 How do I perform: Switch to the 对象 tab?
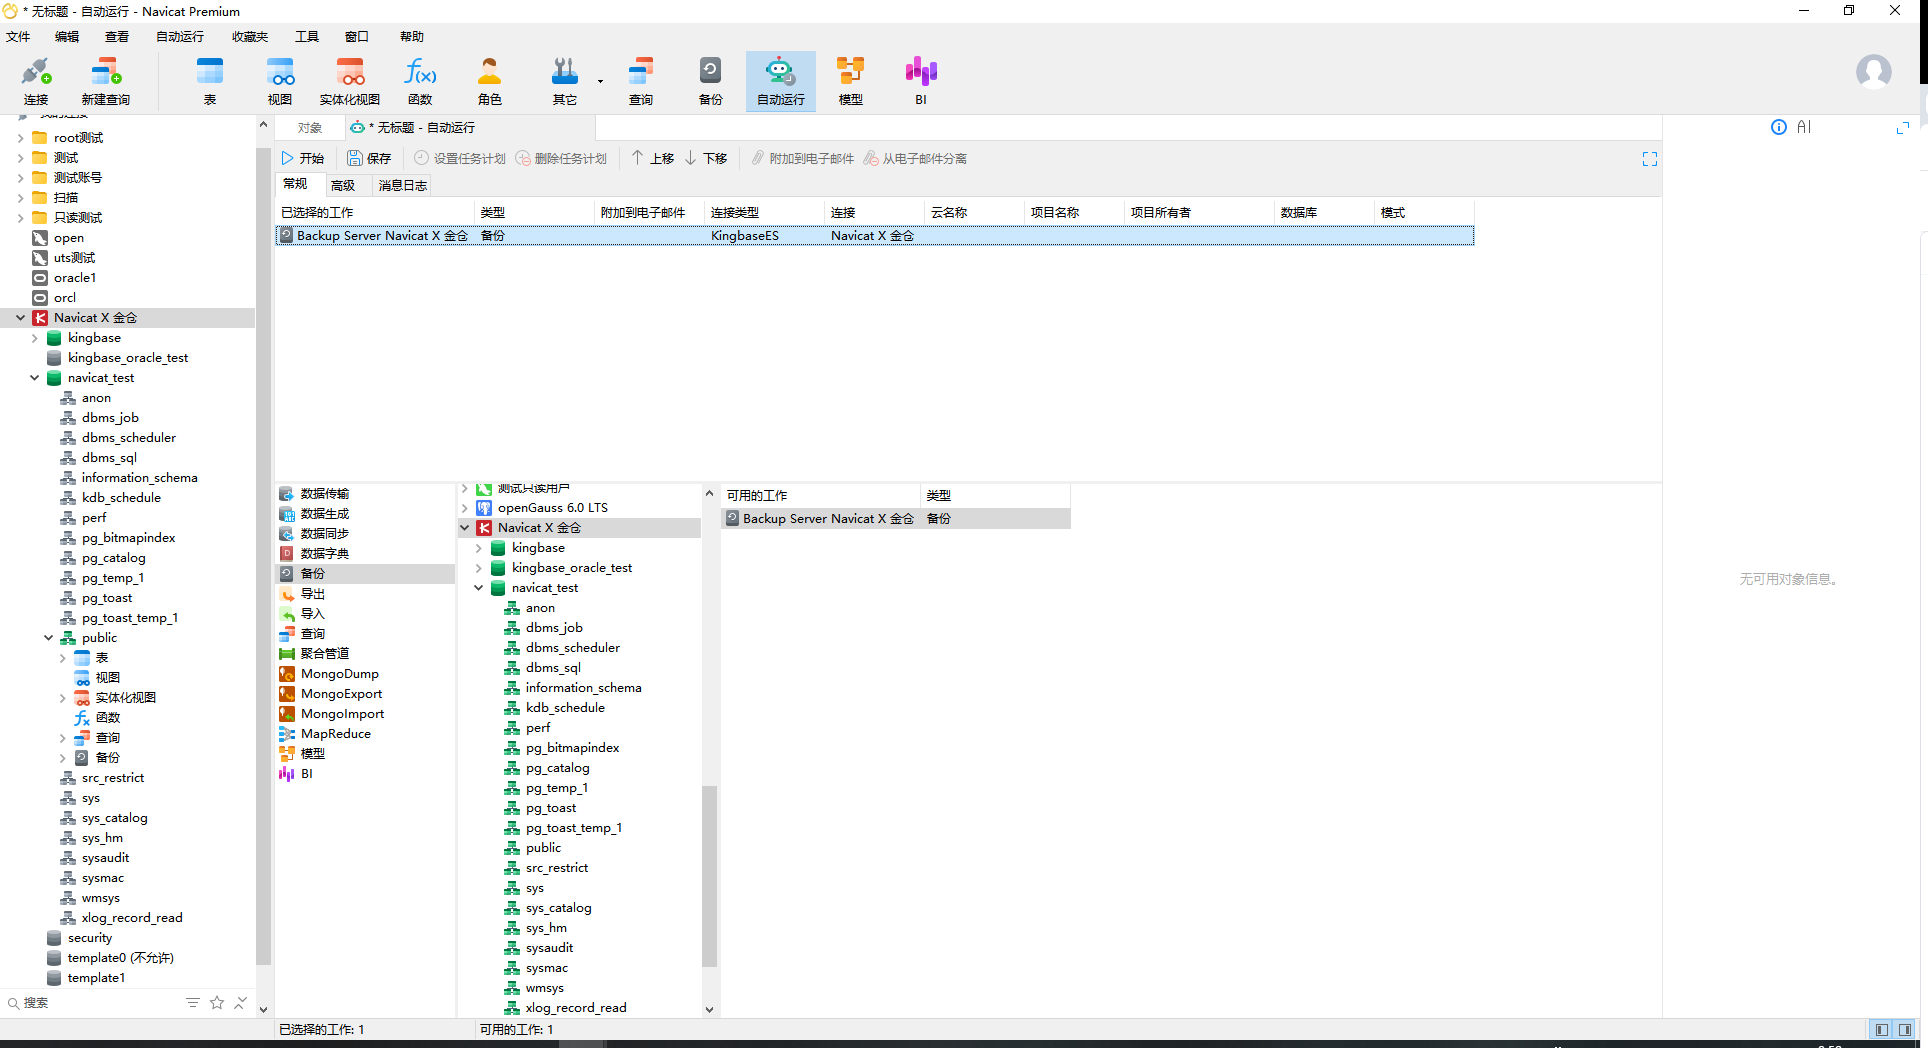coord(310,128)
